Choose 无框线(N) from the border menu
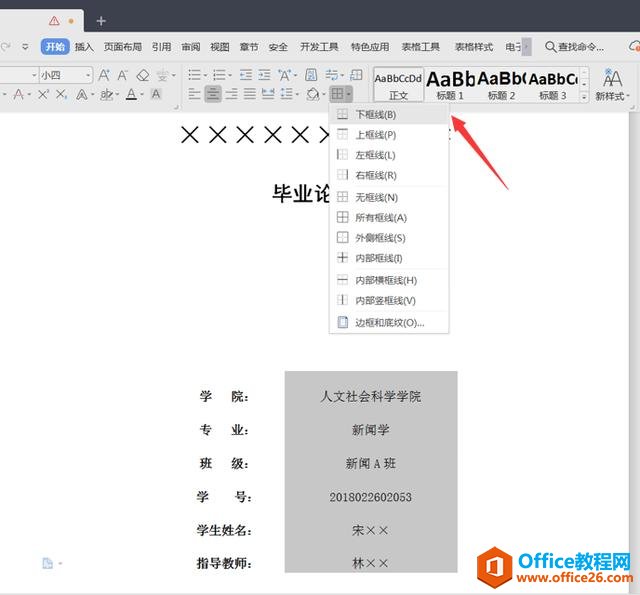 [x=389, y=198]
